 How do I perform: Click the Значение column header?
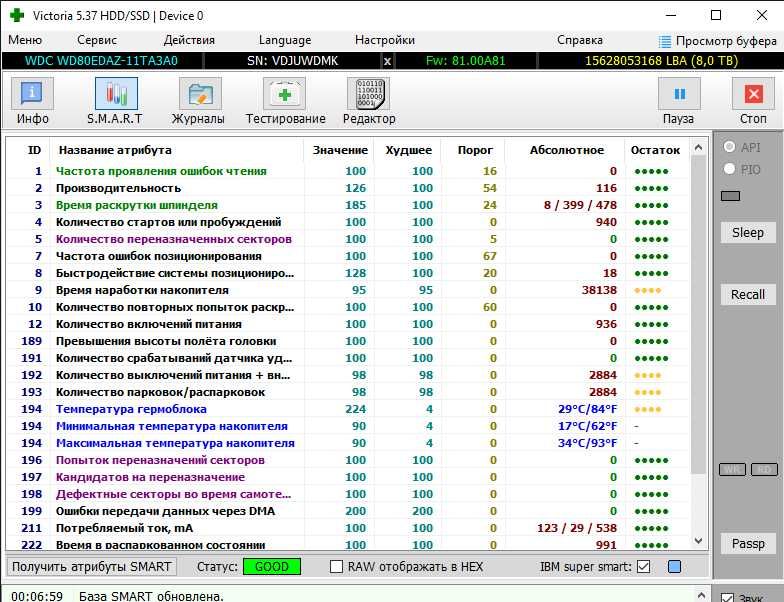[340, 150]
